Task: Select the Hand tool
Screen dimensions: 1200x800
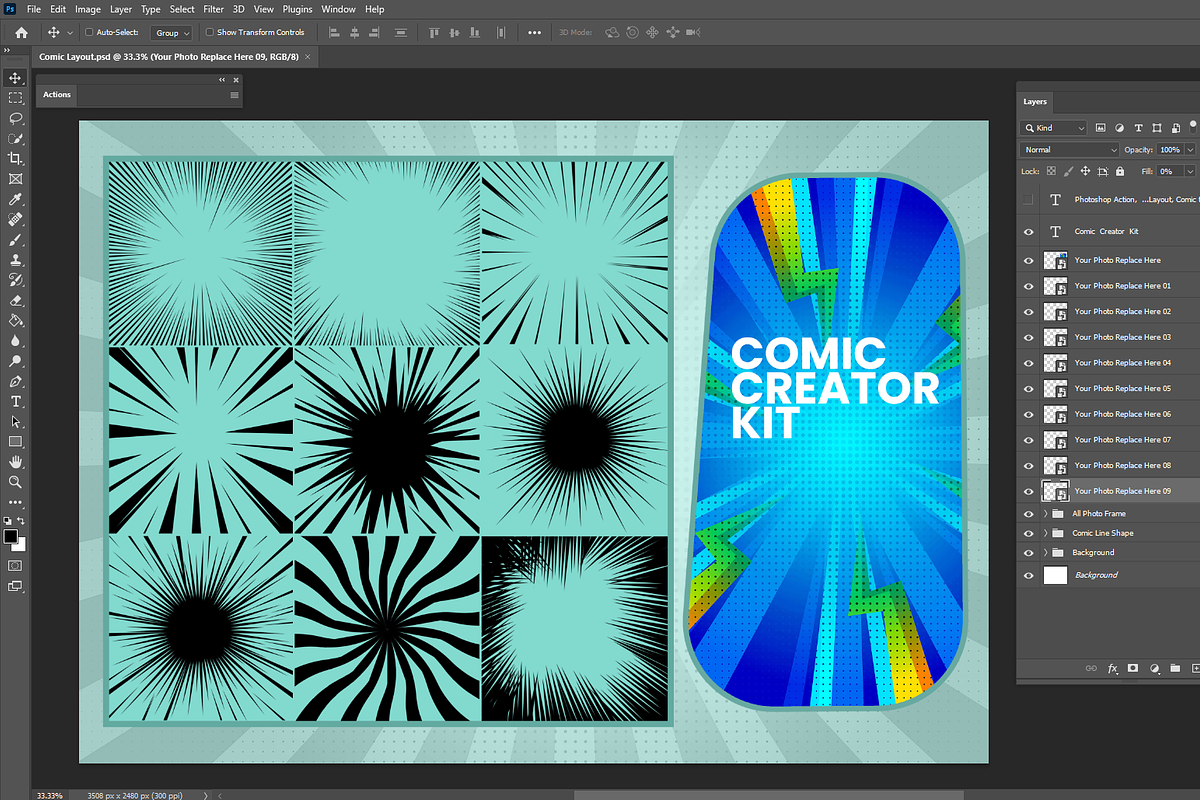Action: click(15, 462)
